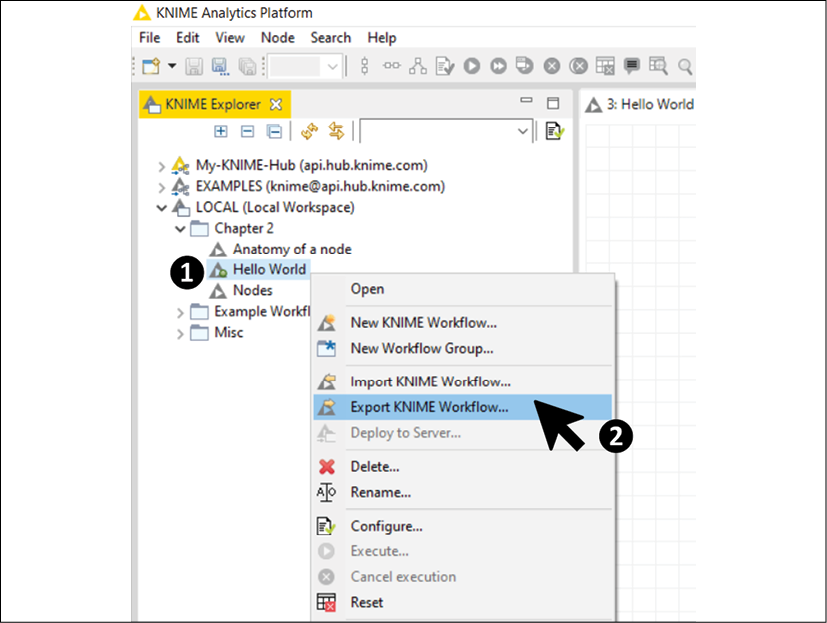
Task: Click the Execute selected node icon
Action: click(472, 66)
